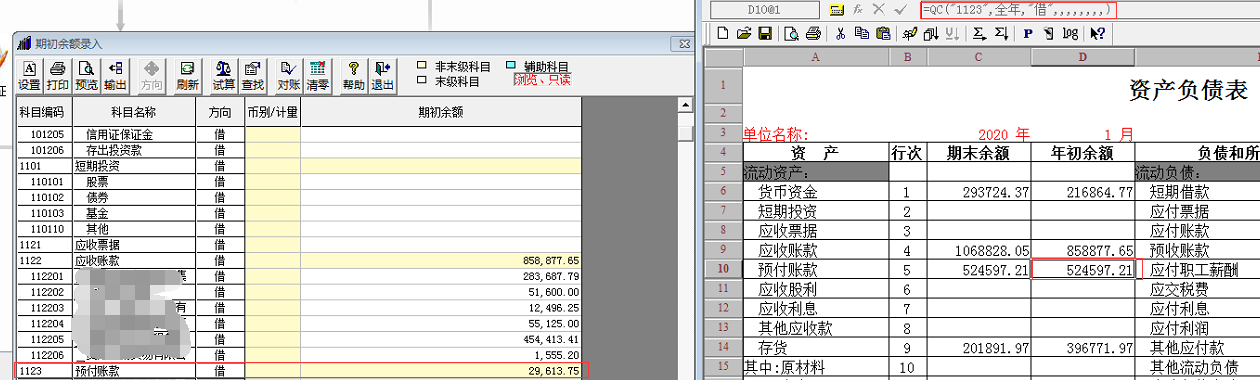This screenshot has width=1260, height=380.
Task: Open the 查找 find tool
Action: (253, 76)
